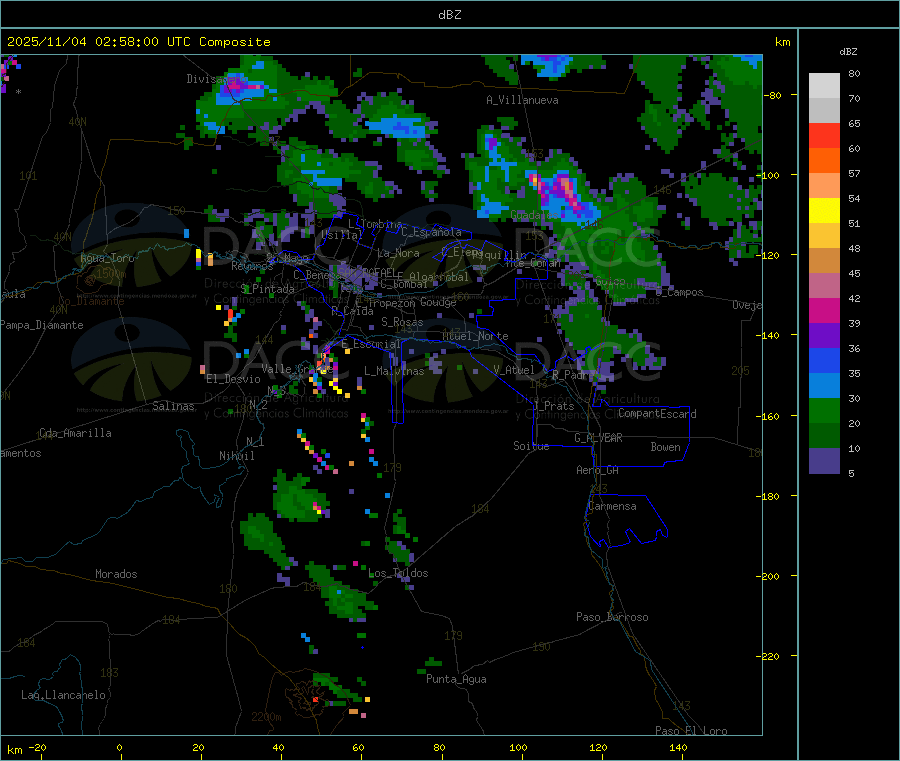
Task: Click the Agua_Toro place label
Action: 107,258
